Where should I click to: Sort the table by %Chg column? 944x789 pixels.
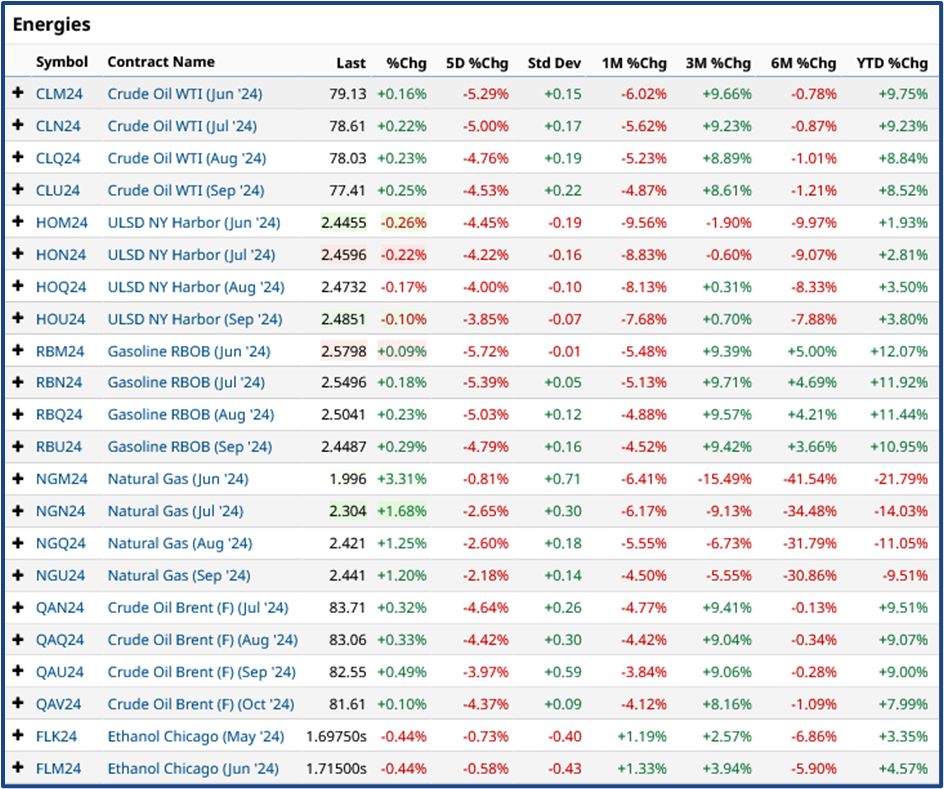click(x=406, y=63)
